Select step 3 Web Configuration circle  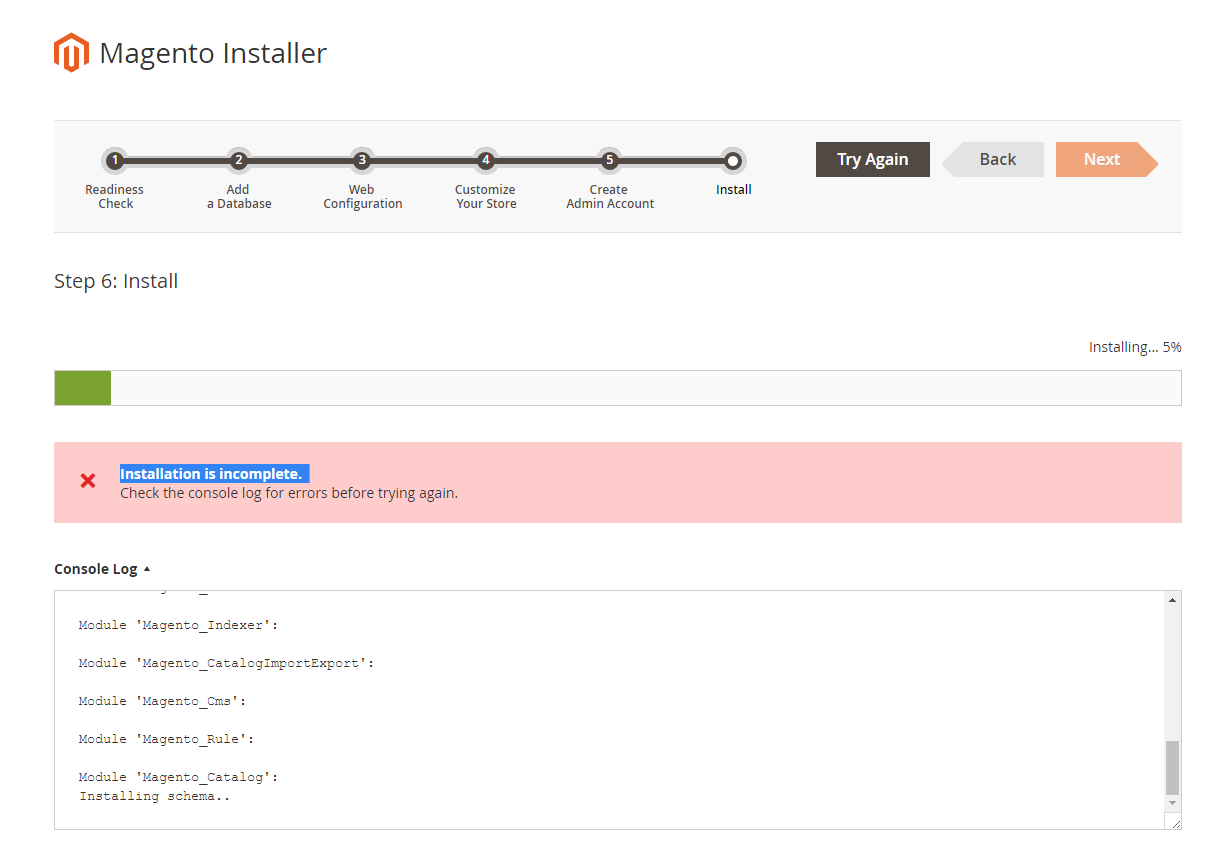click(x=362, y=160)
